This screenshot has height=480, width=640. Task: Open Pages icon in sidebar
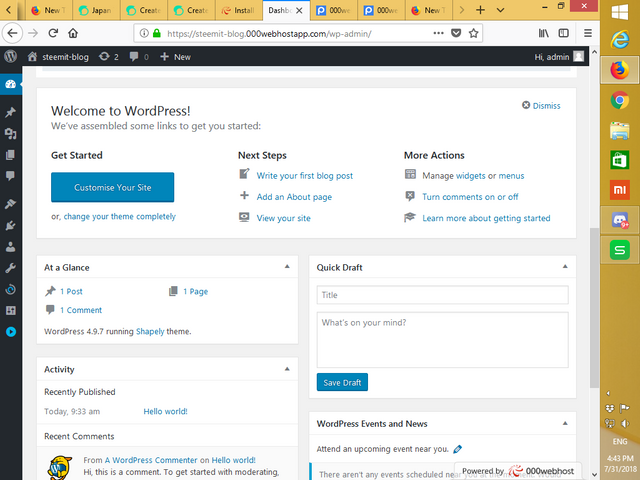point(11,155)
